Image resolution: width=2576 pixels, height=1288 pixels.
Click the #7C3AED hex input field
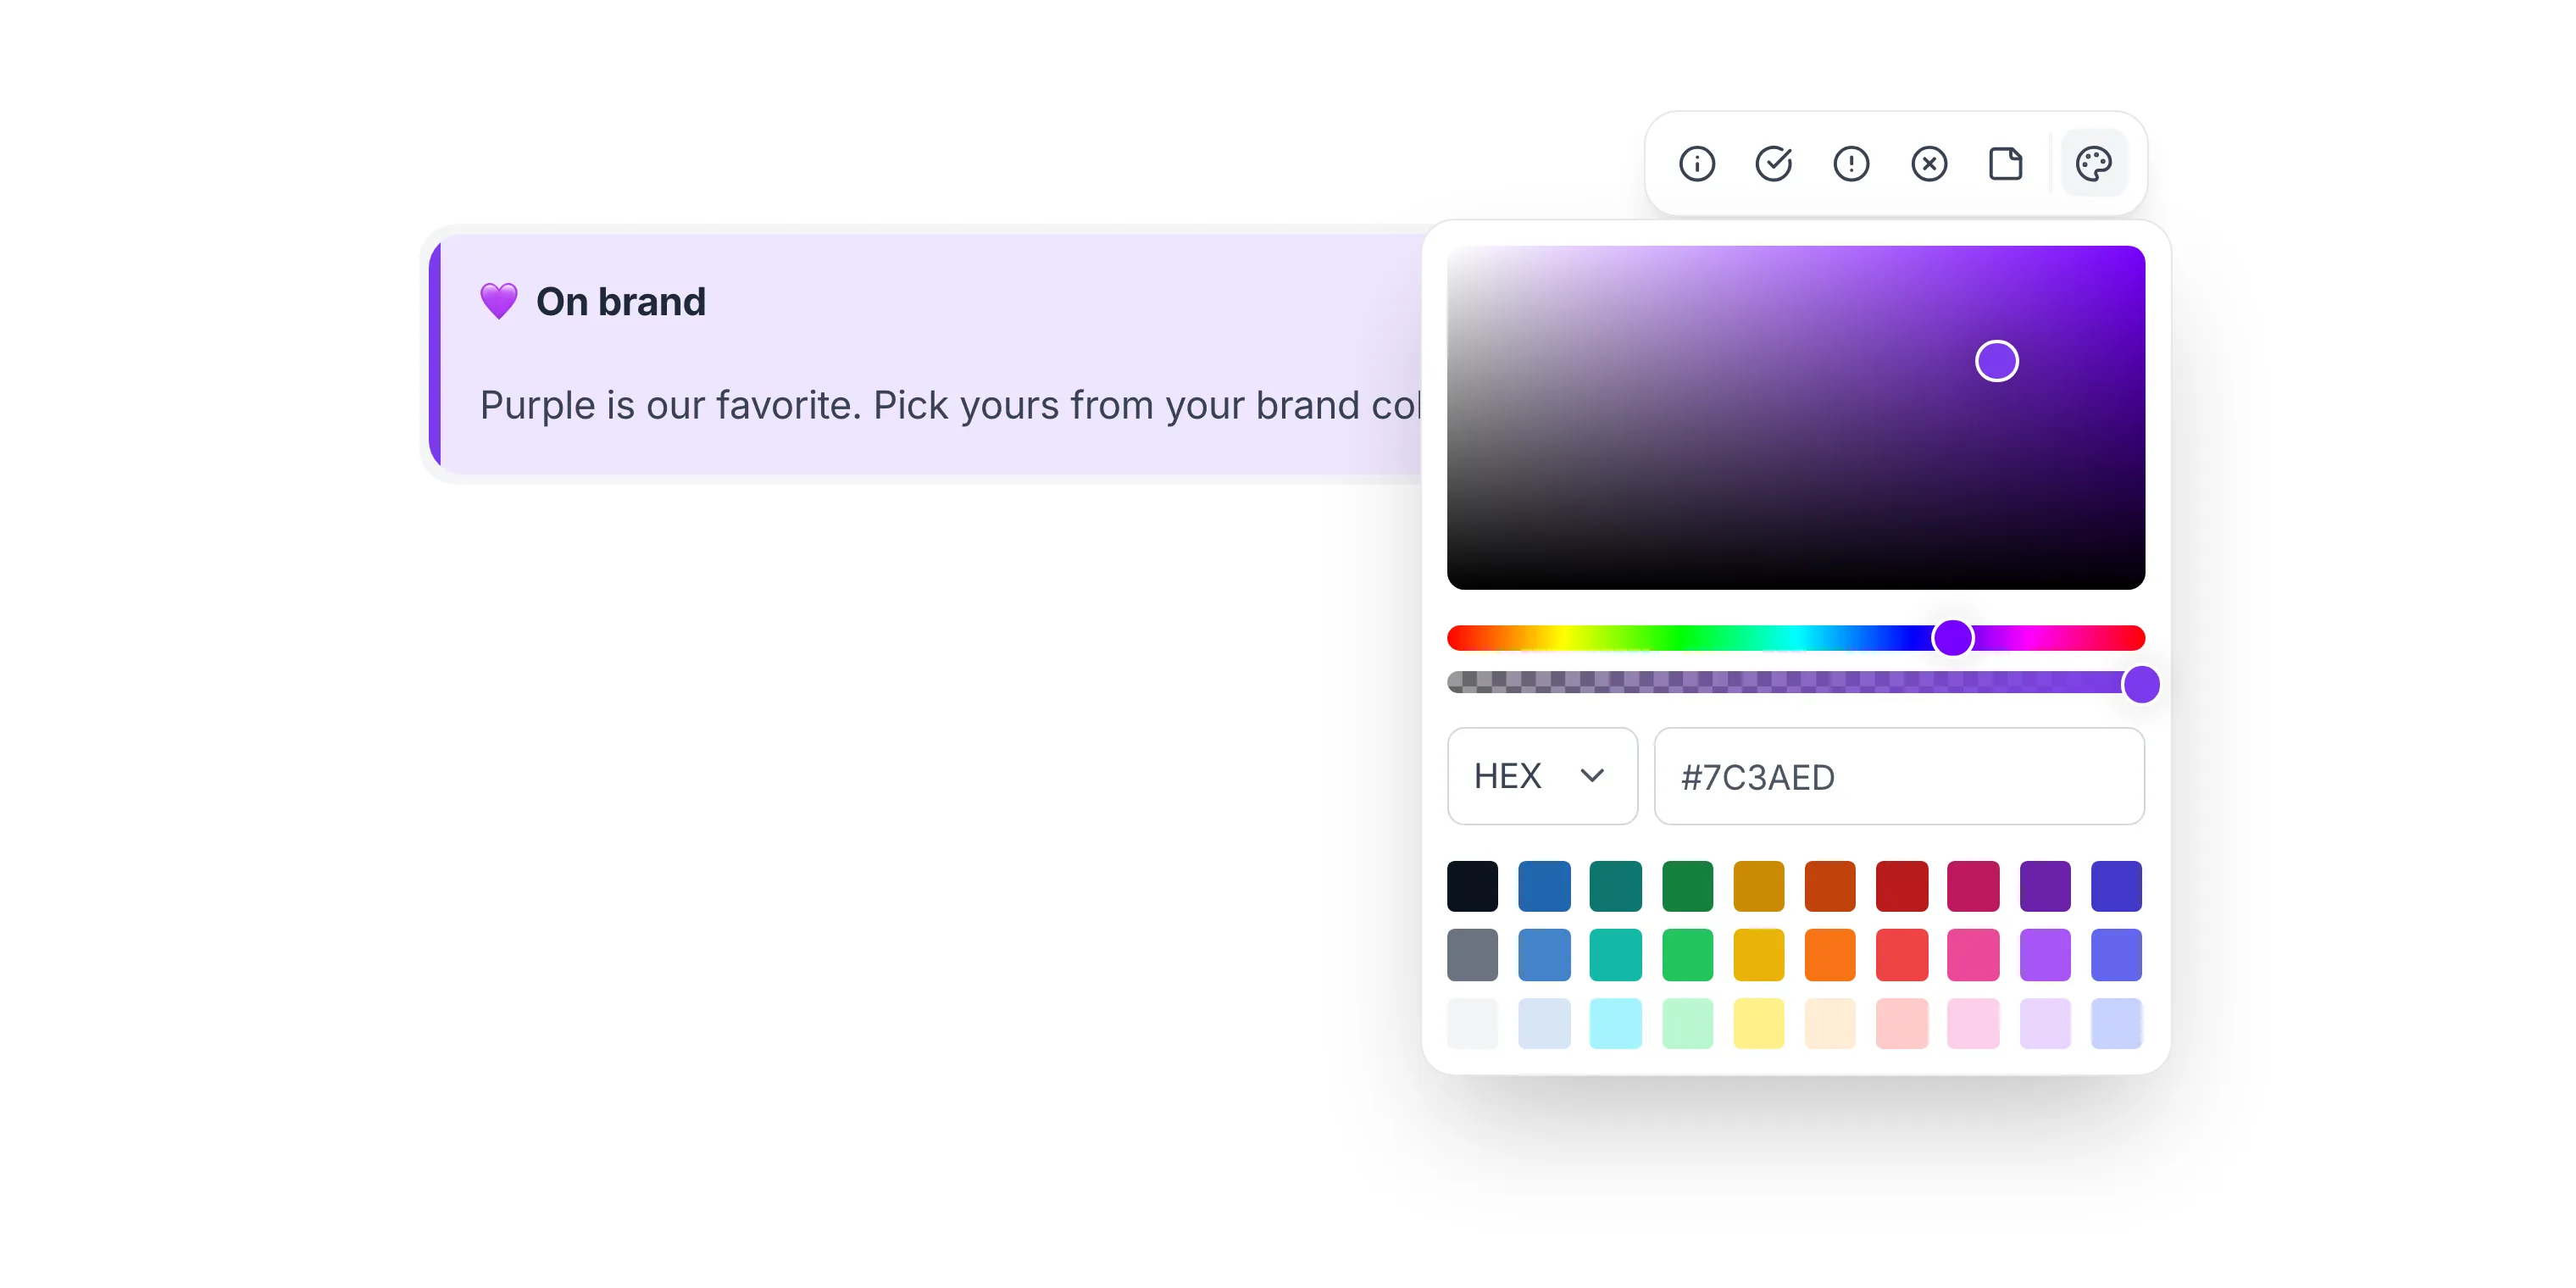[x=1899, y=776]
